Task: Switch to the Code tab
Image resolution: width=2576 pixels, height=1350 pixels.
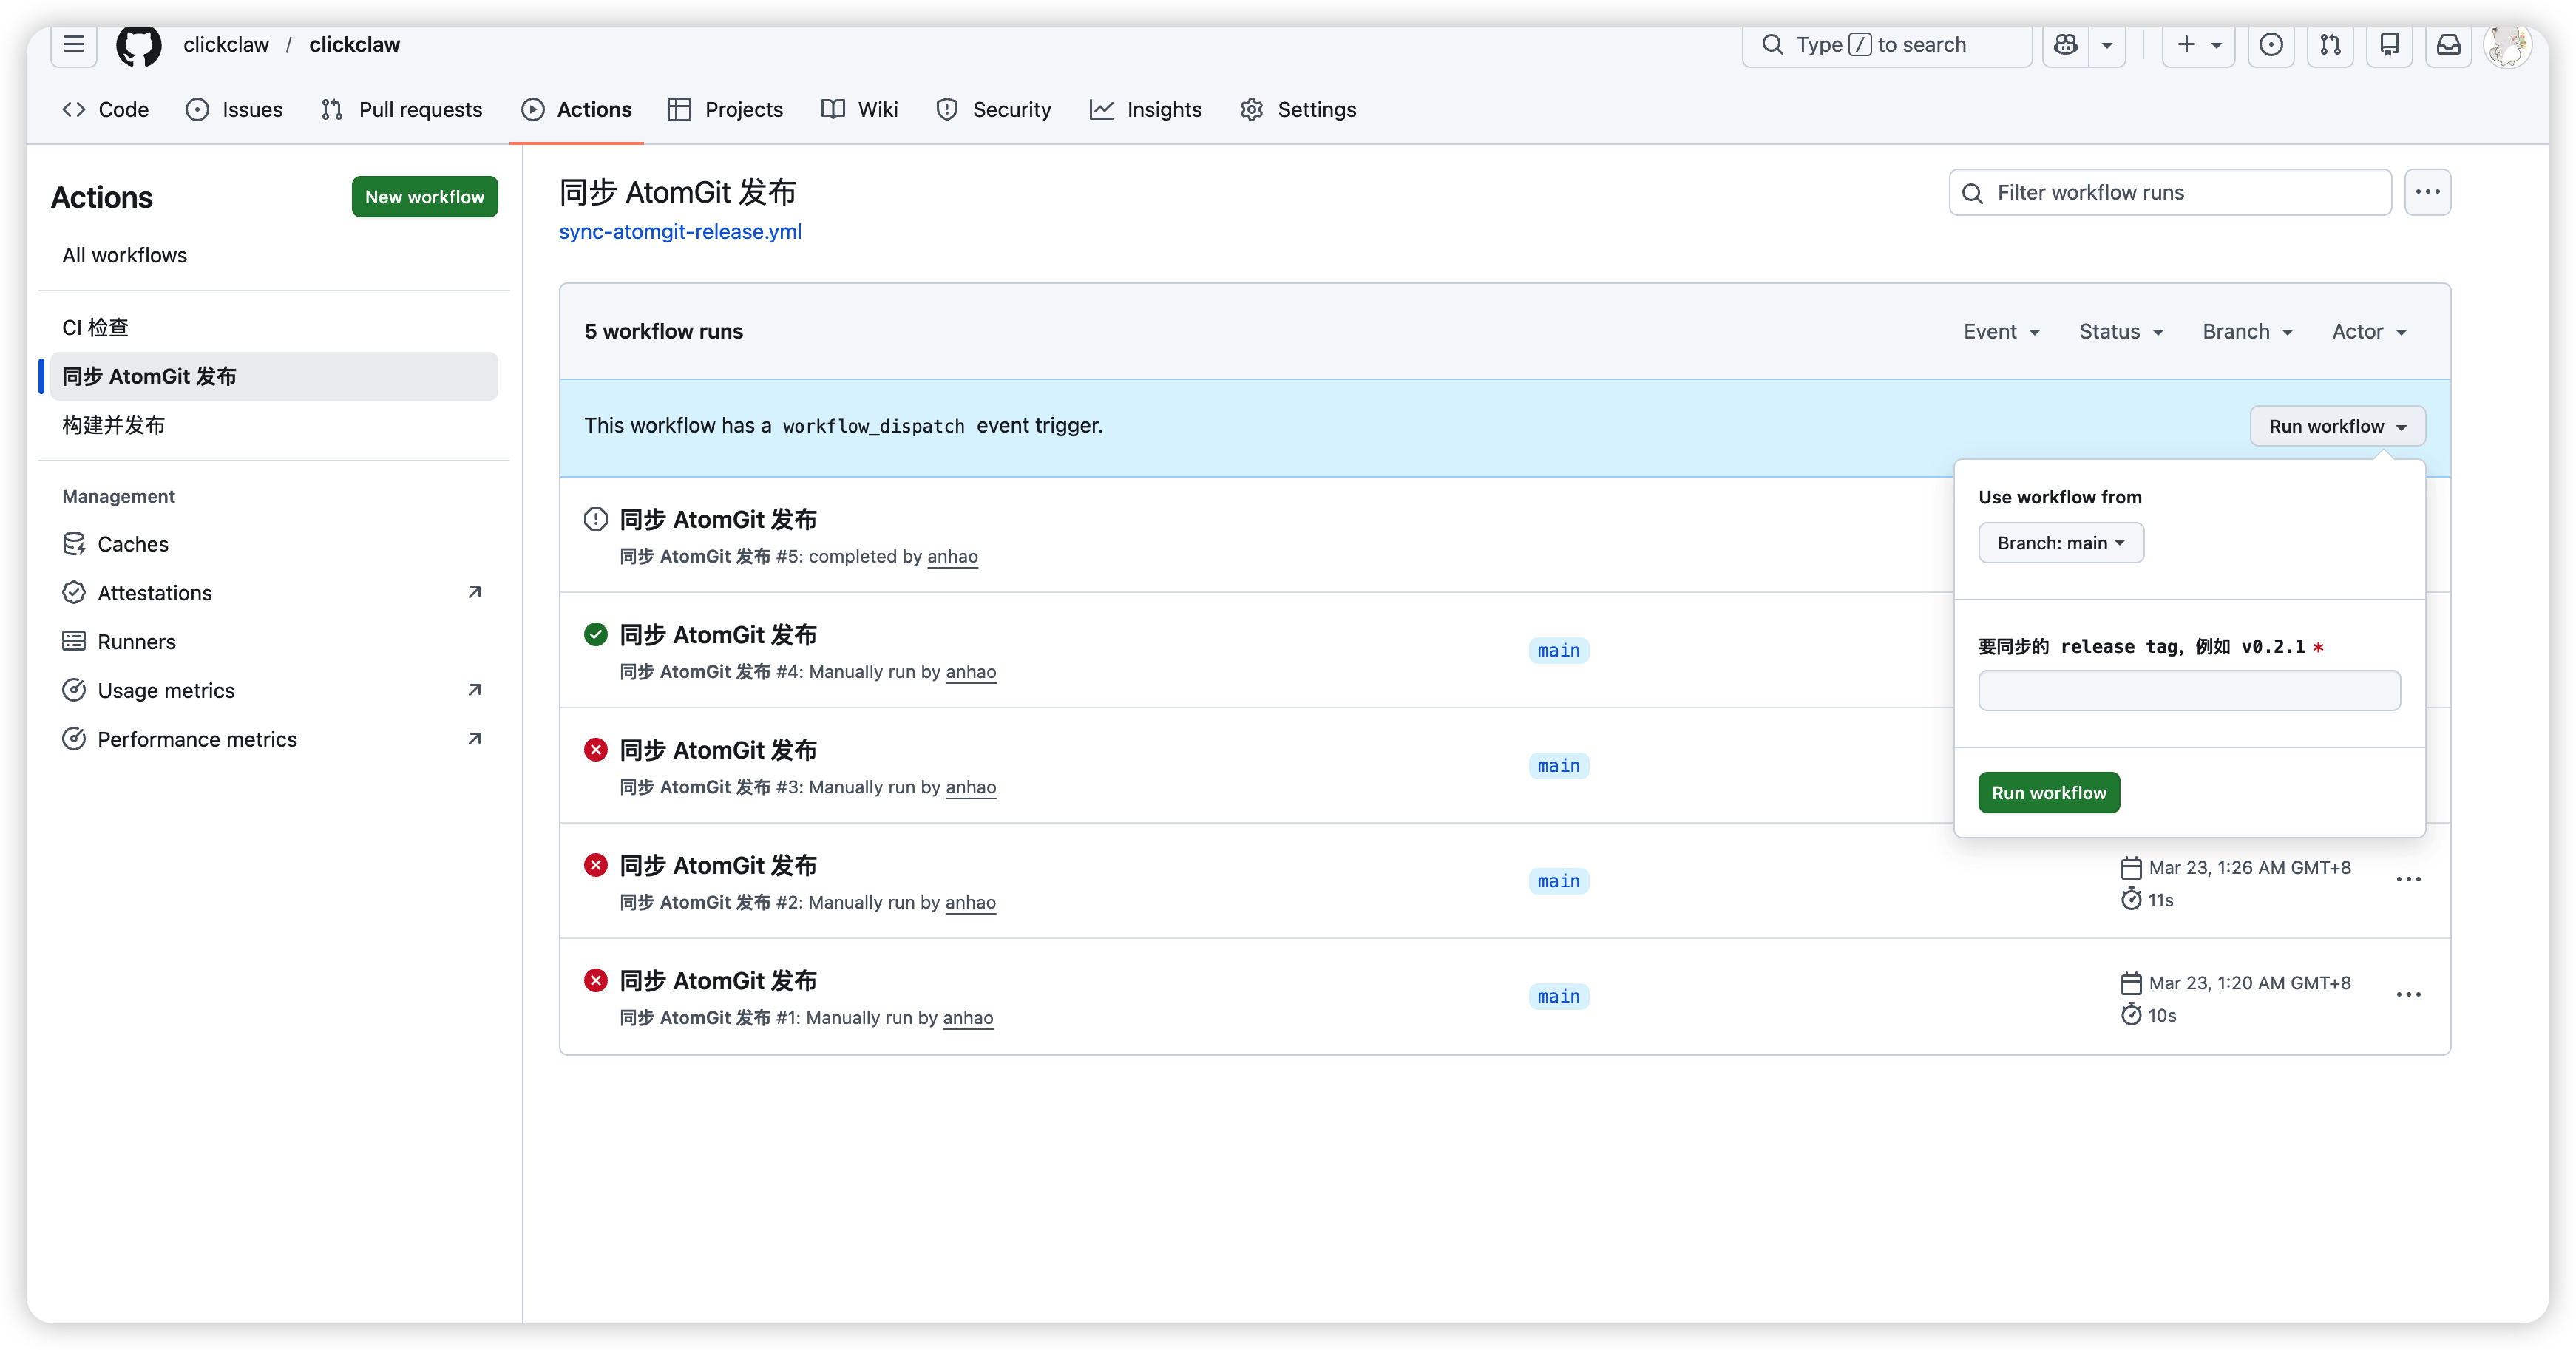Action: (x=106, y=110)
